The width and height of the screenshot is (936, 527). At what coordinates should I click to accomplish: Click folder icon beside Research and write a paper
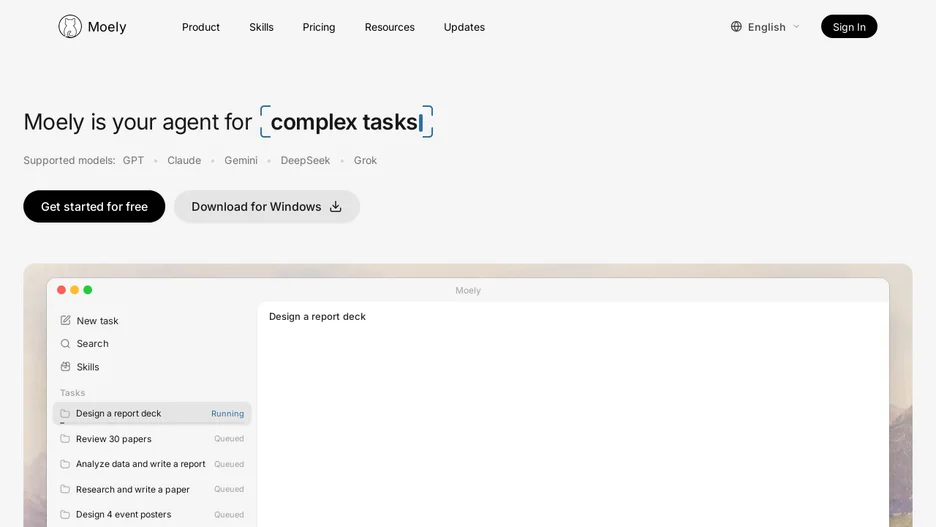coord(65,489)
